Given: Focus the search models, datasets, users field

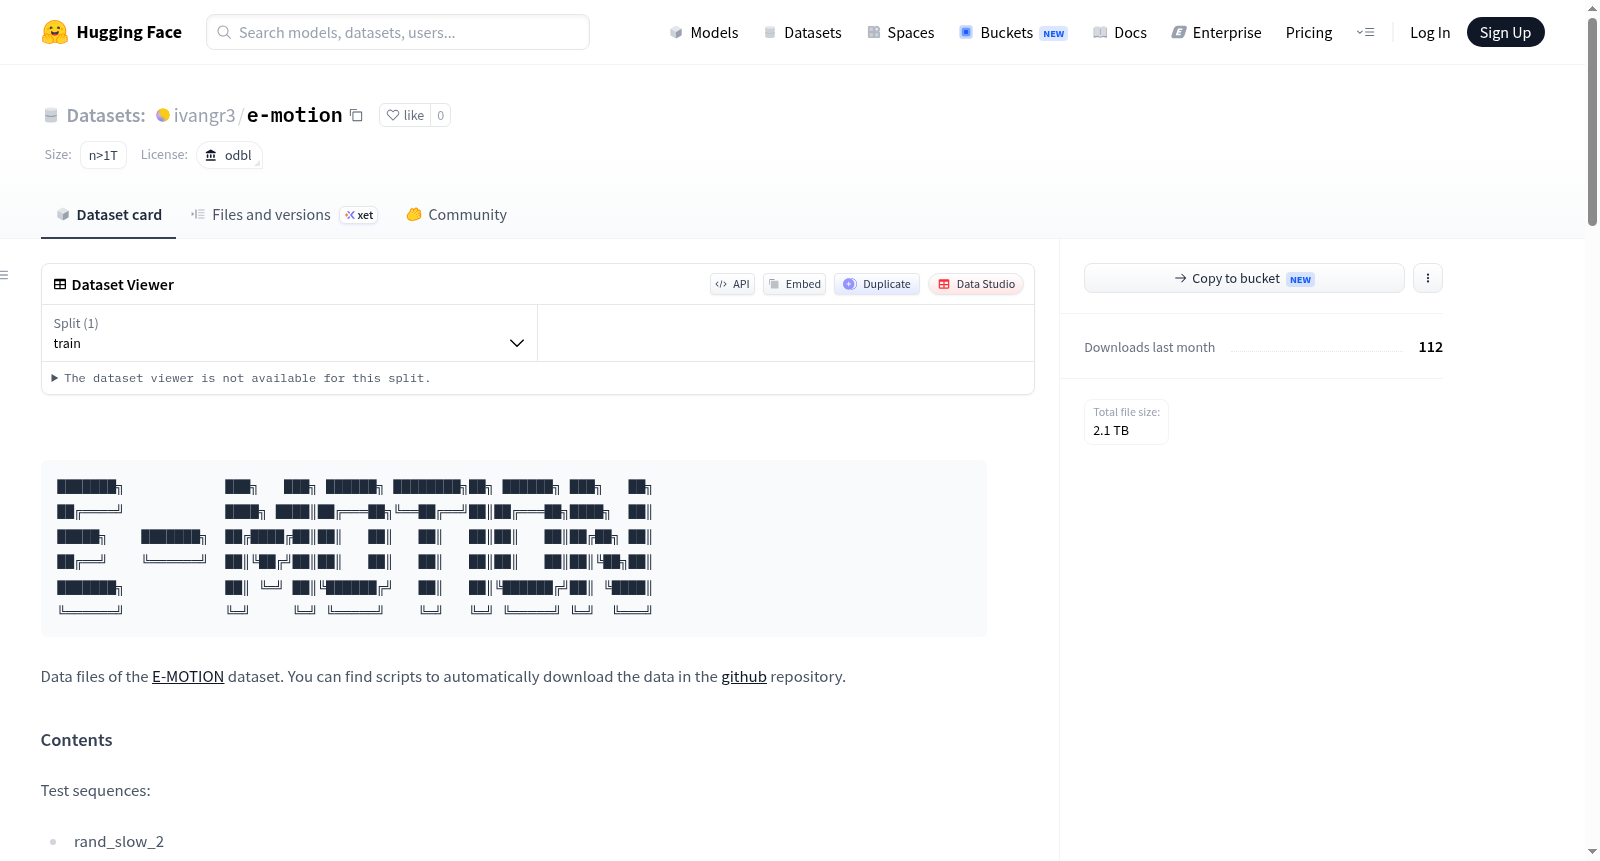Looking at the screenshot, I should [398, 32].
